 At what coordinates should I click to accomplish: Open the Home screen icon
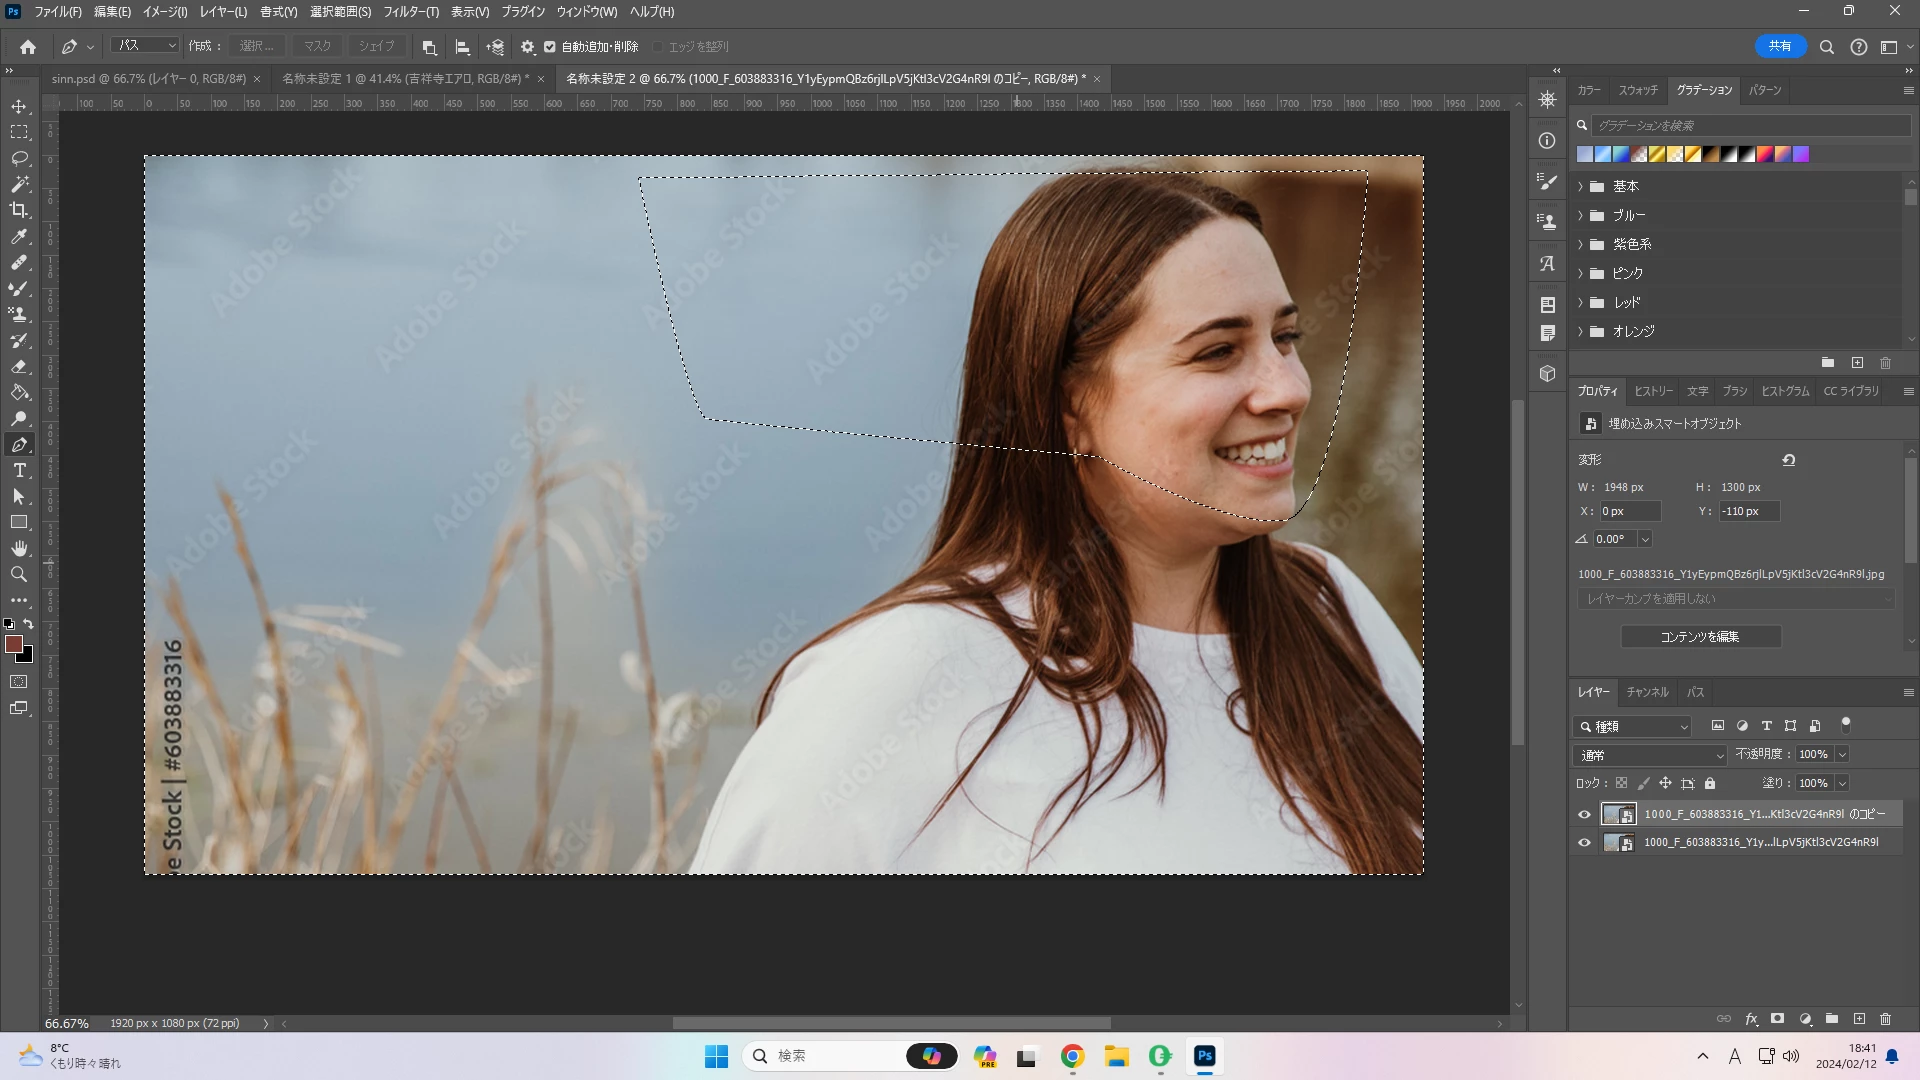tap(28, 47)
